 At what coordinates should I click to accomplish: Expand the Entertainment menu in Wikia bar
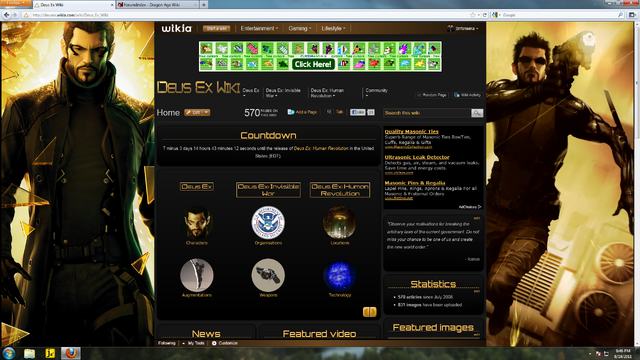click(259, 29)
